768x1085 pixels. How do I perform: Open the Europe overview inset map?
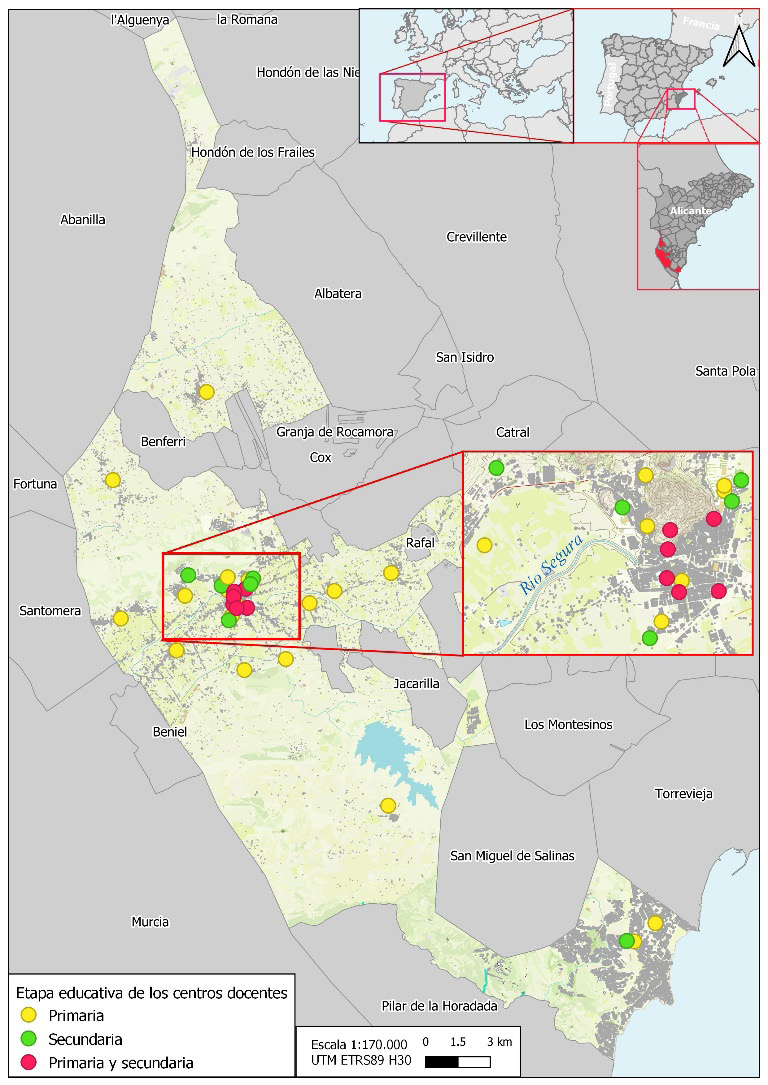(x=466, y=76)
